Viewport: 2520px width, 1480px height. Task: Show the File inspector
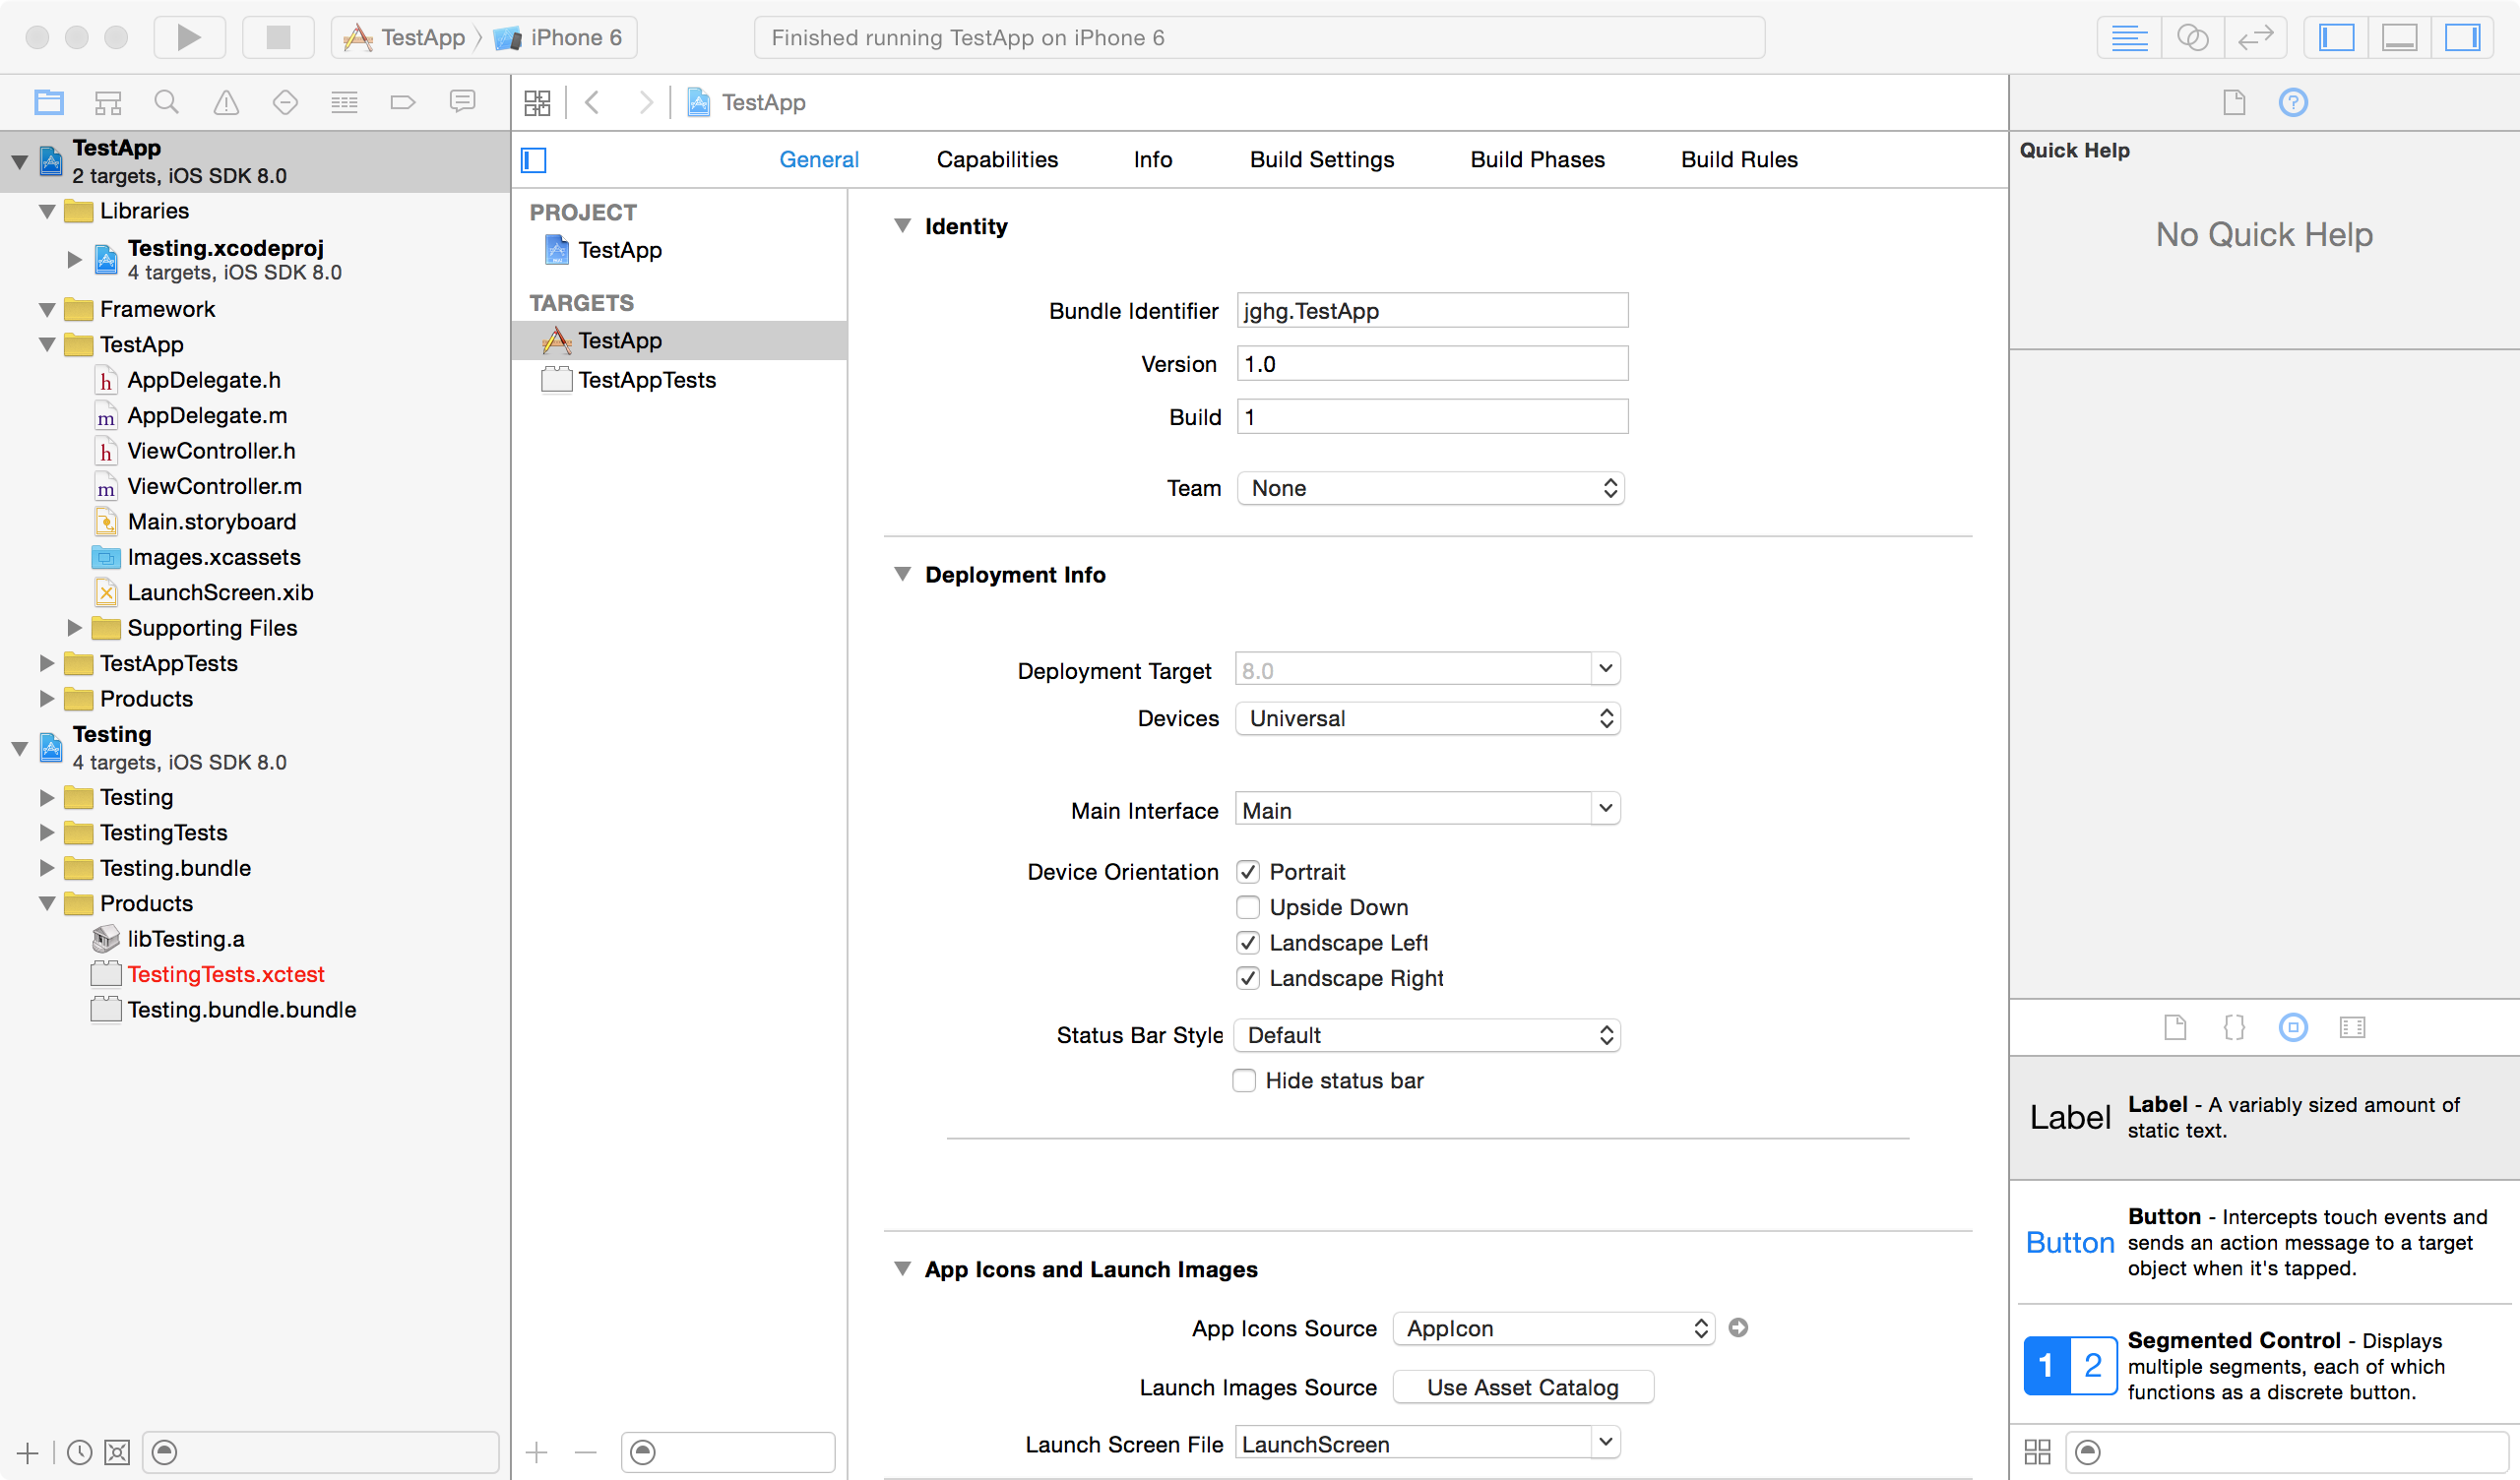pyautogui.click(x=2234, y=102)
